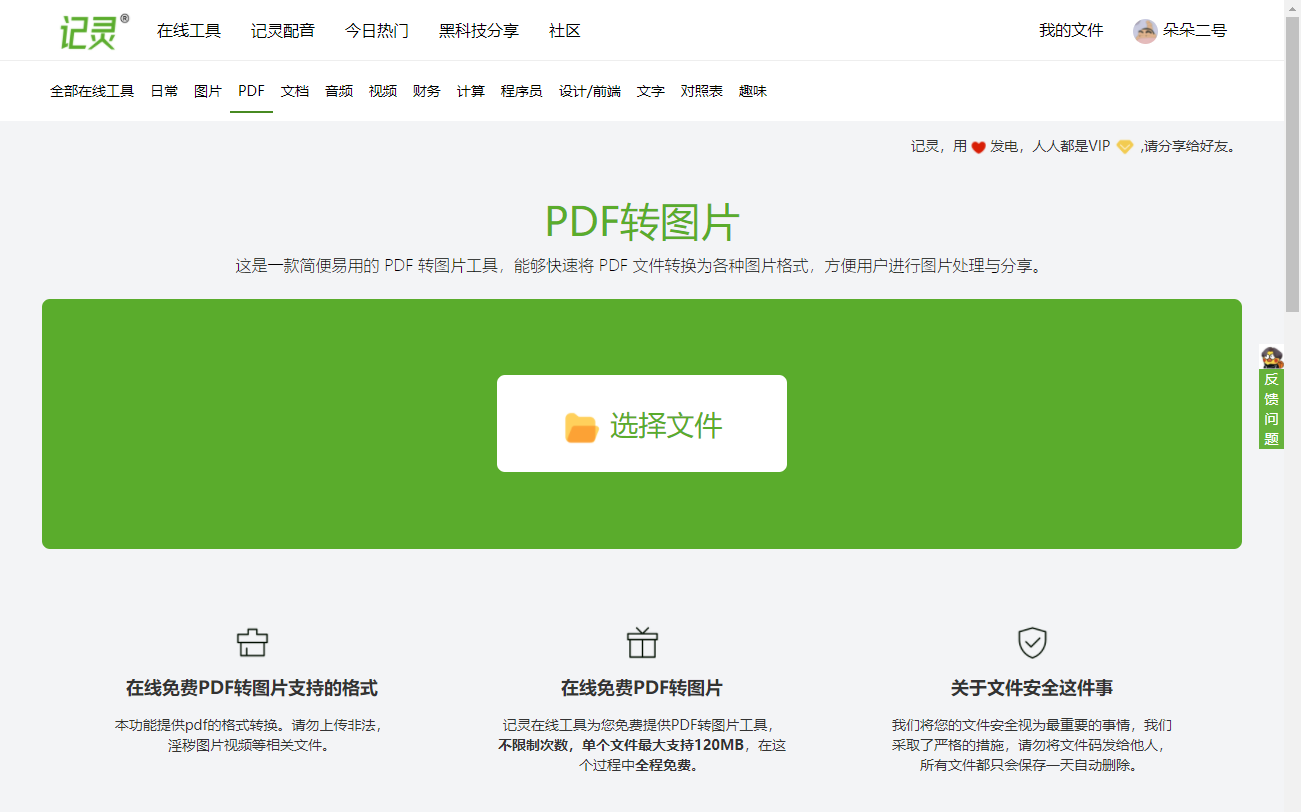Image resolution: width=1301 pixels, height=812 pixels.
Task: Switch to the 对照表 category tab
Action: 702,91
